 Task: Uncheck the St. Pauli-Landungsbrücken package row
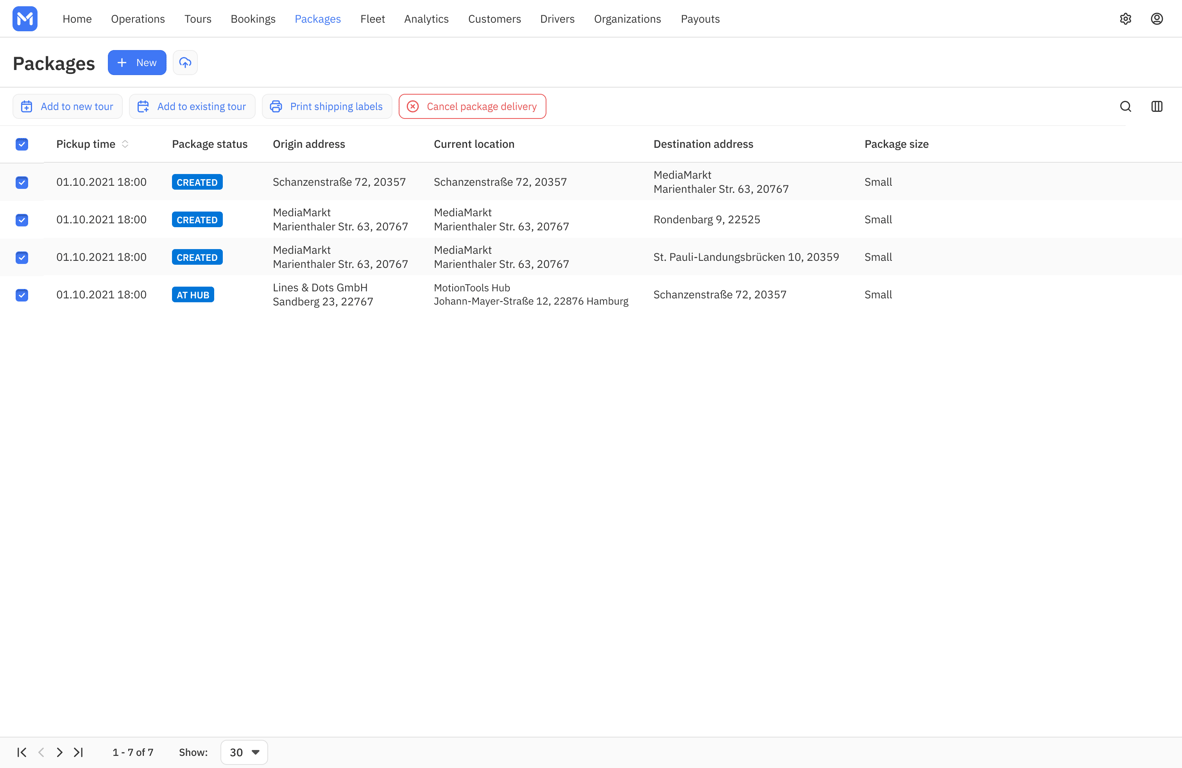(x=22, y=258)
